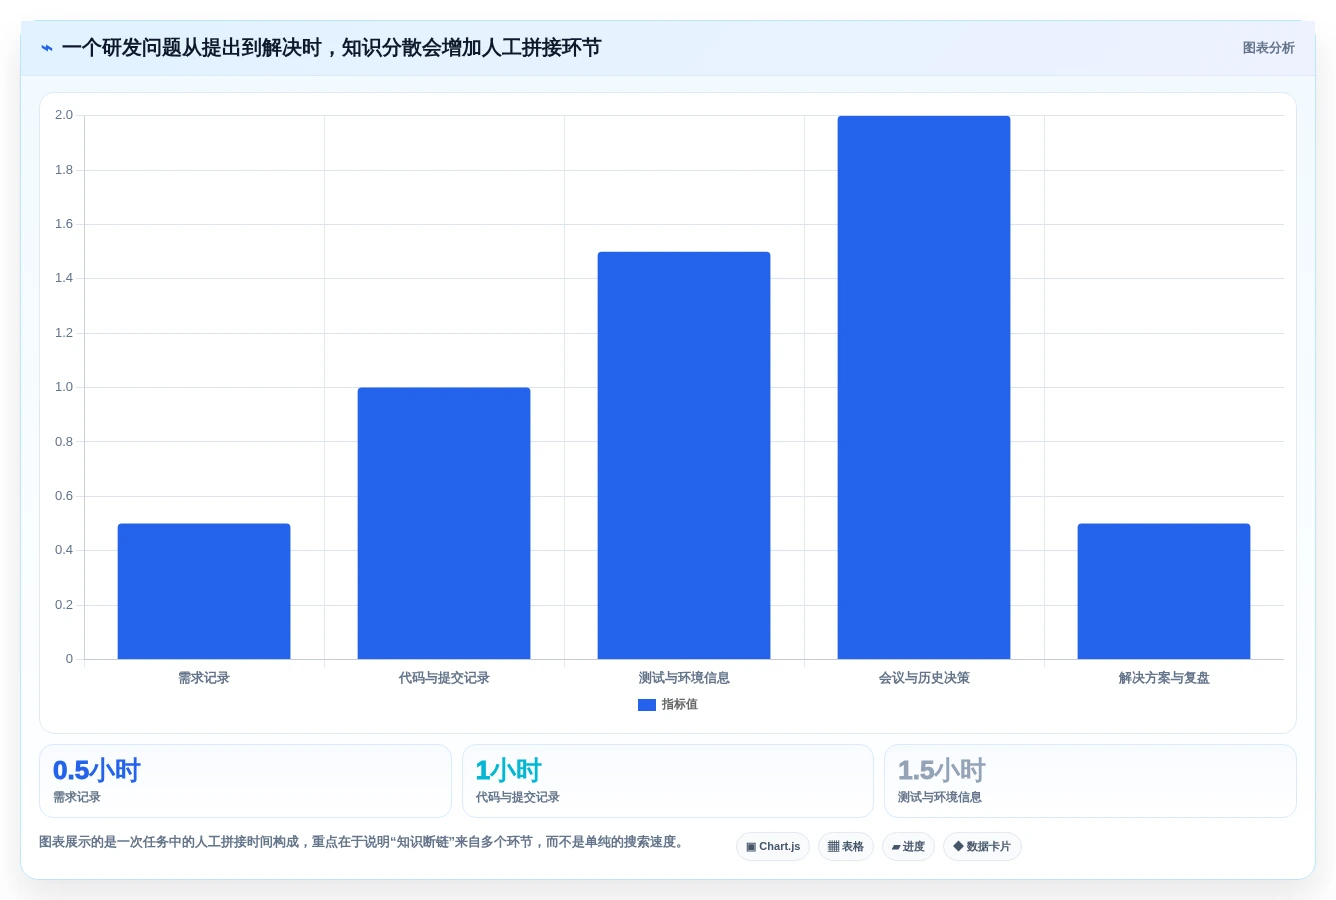
Task: Click the 解决方案与复盘 x-axis label
Action: click(1164, 678)
